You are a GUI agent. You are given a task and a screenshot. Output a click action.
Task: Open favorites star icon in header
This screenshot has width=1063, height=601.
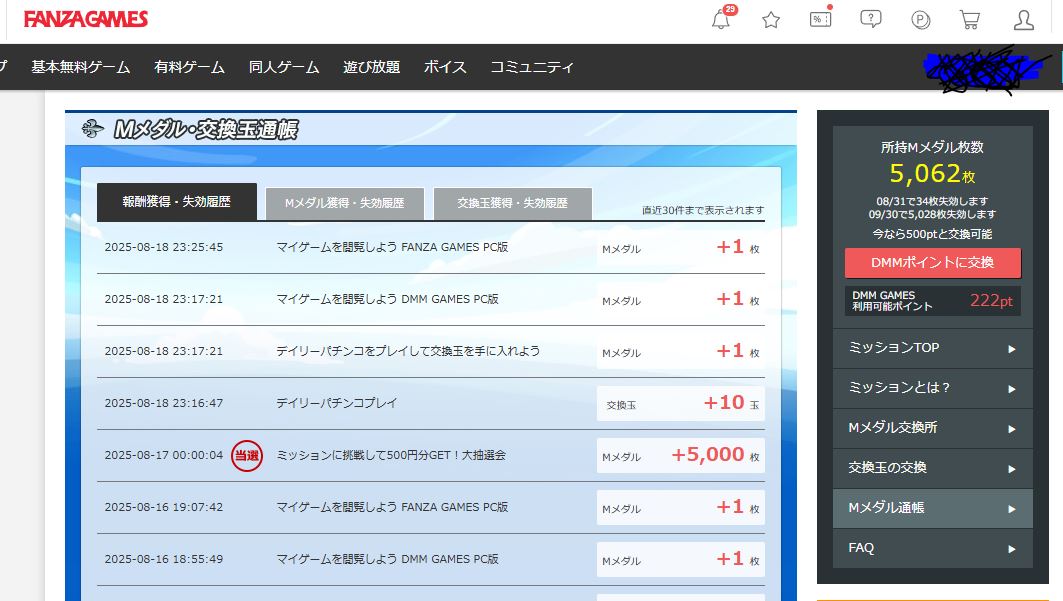[771, 20]
